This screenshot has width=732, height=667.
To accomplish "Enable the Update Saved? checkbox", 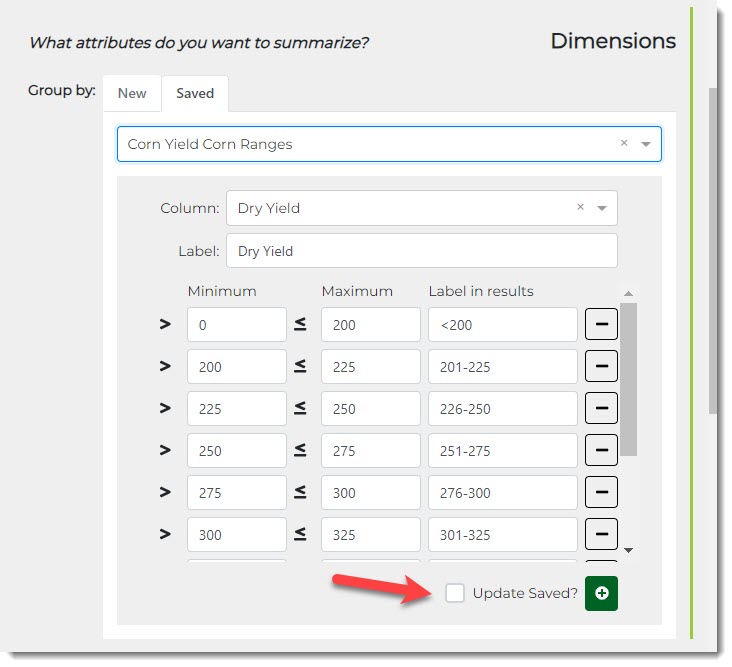I will point(455,593).
